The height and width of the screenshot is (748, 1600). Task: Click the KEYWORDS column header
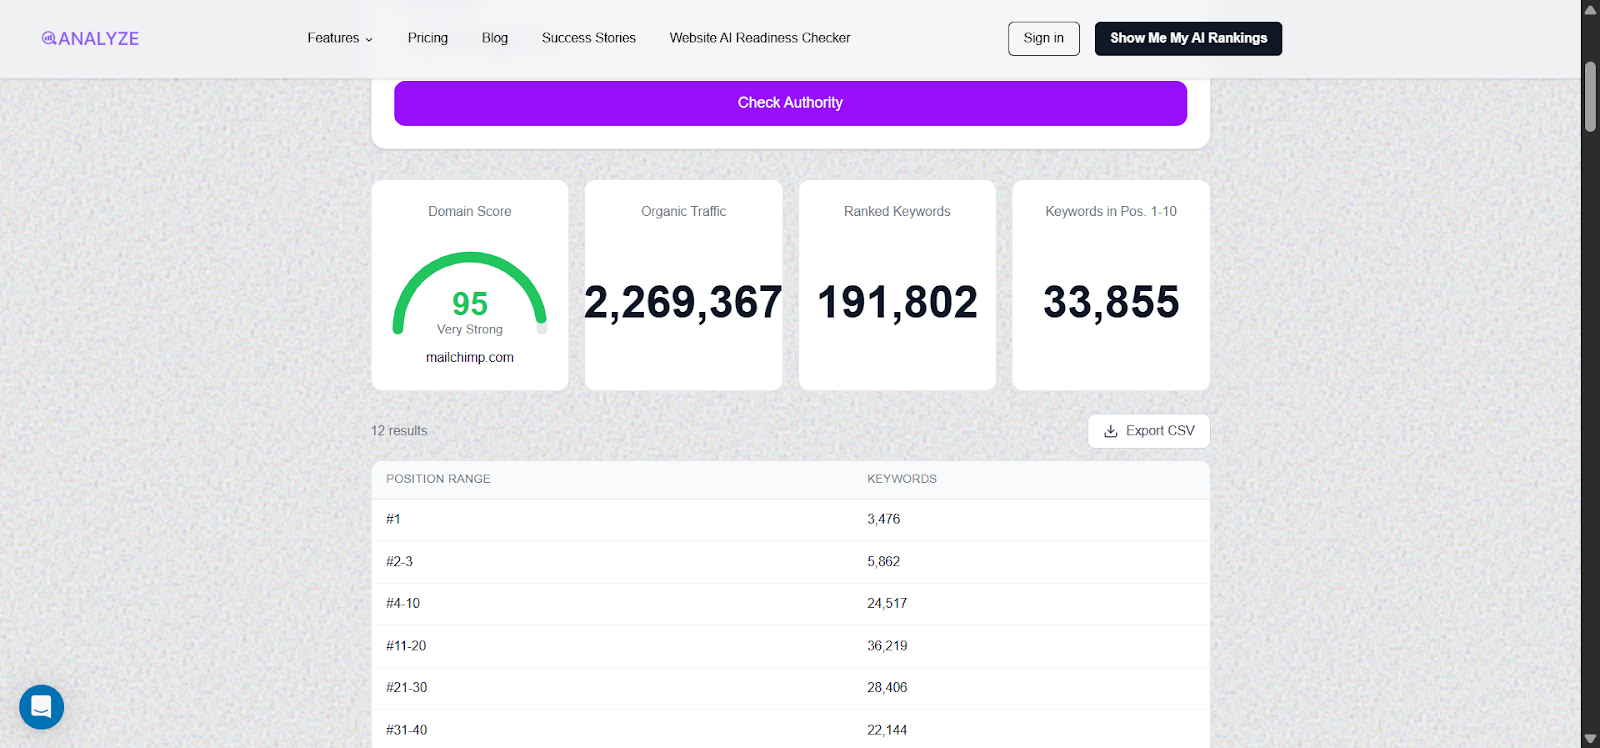(x=902, y=479)
